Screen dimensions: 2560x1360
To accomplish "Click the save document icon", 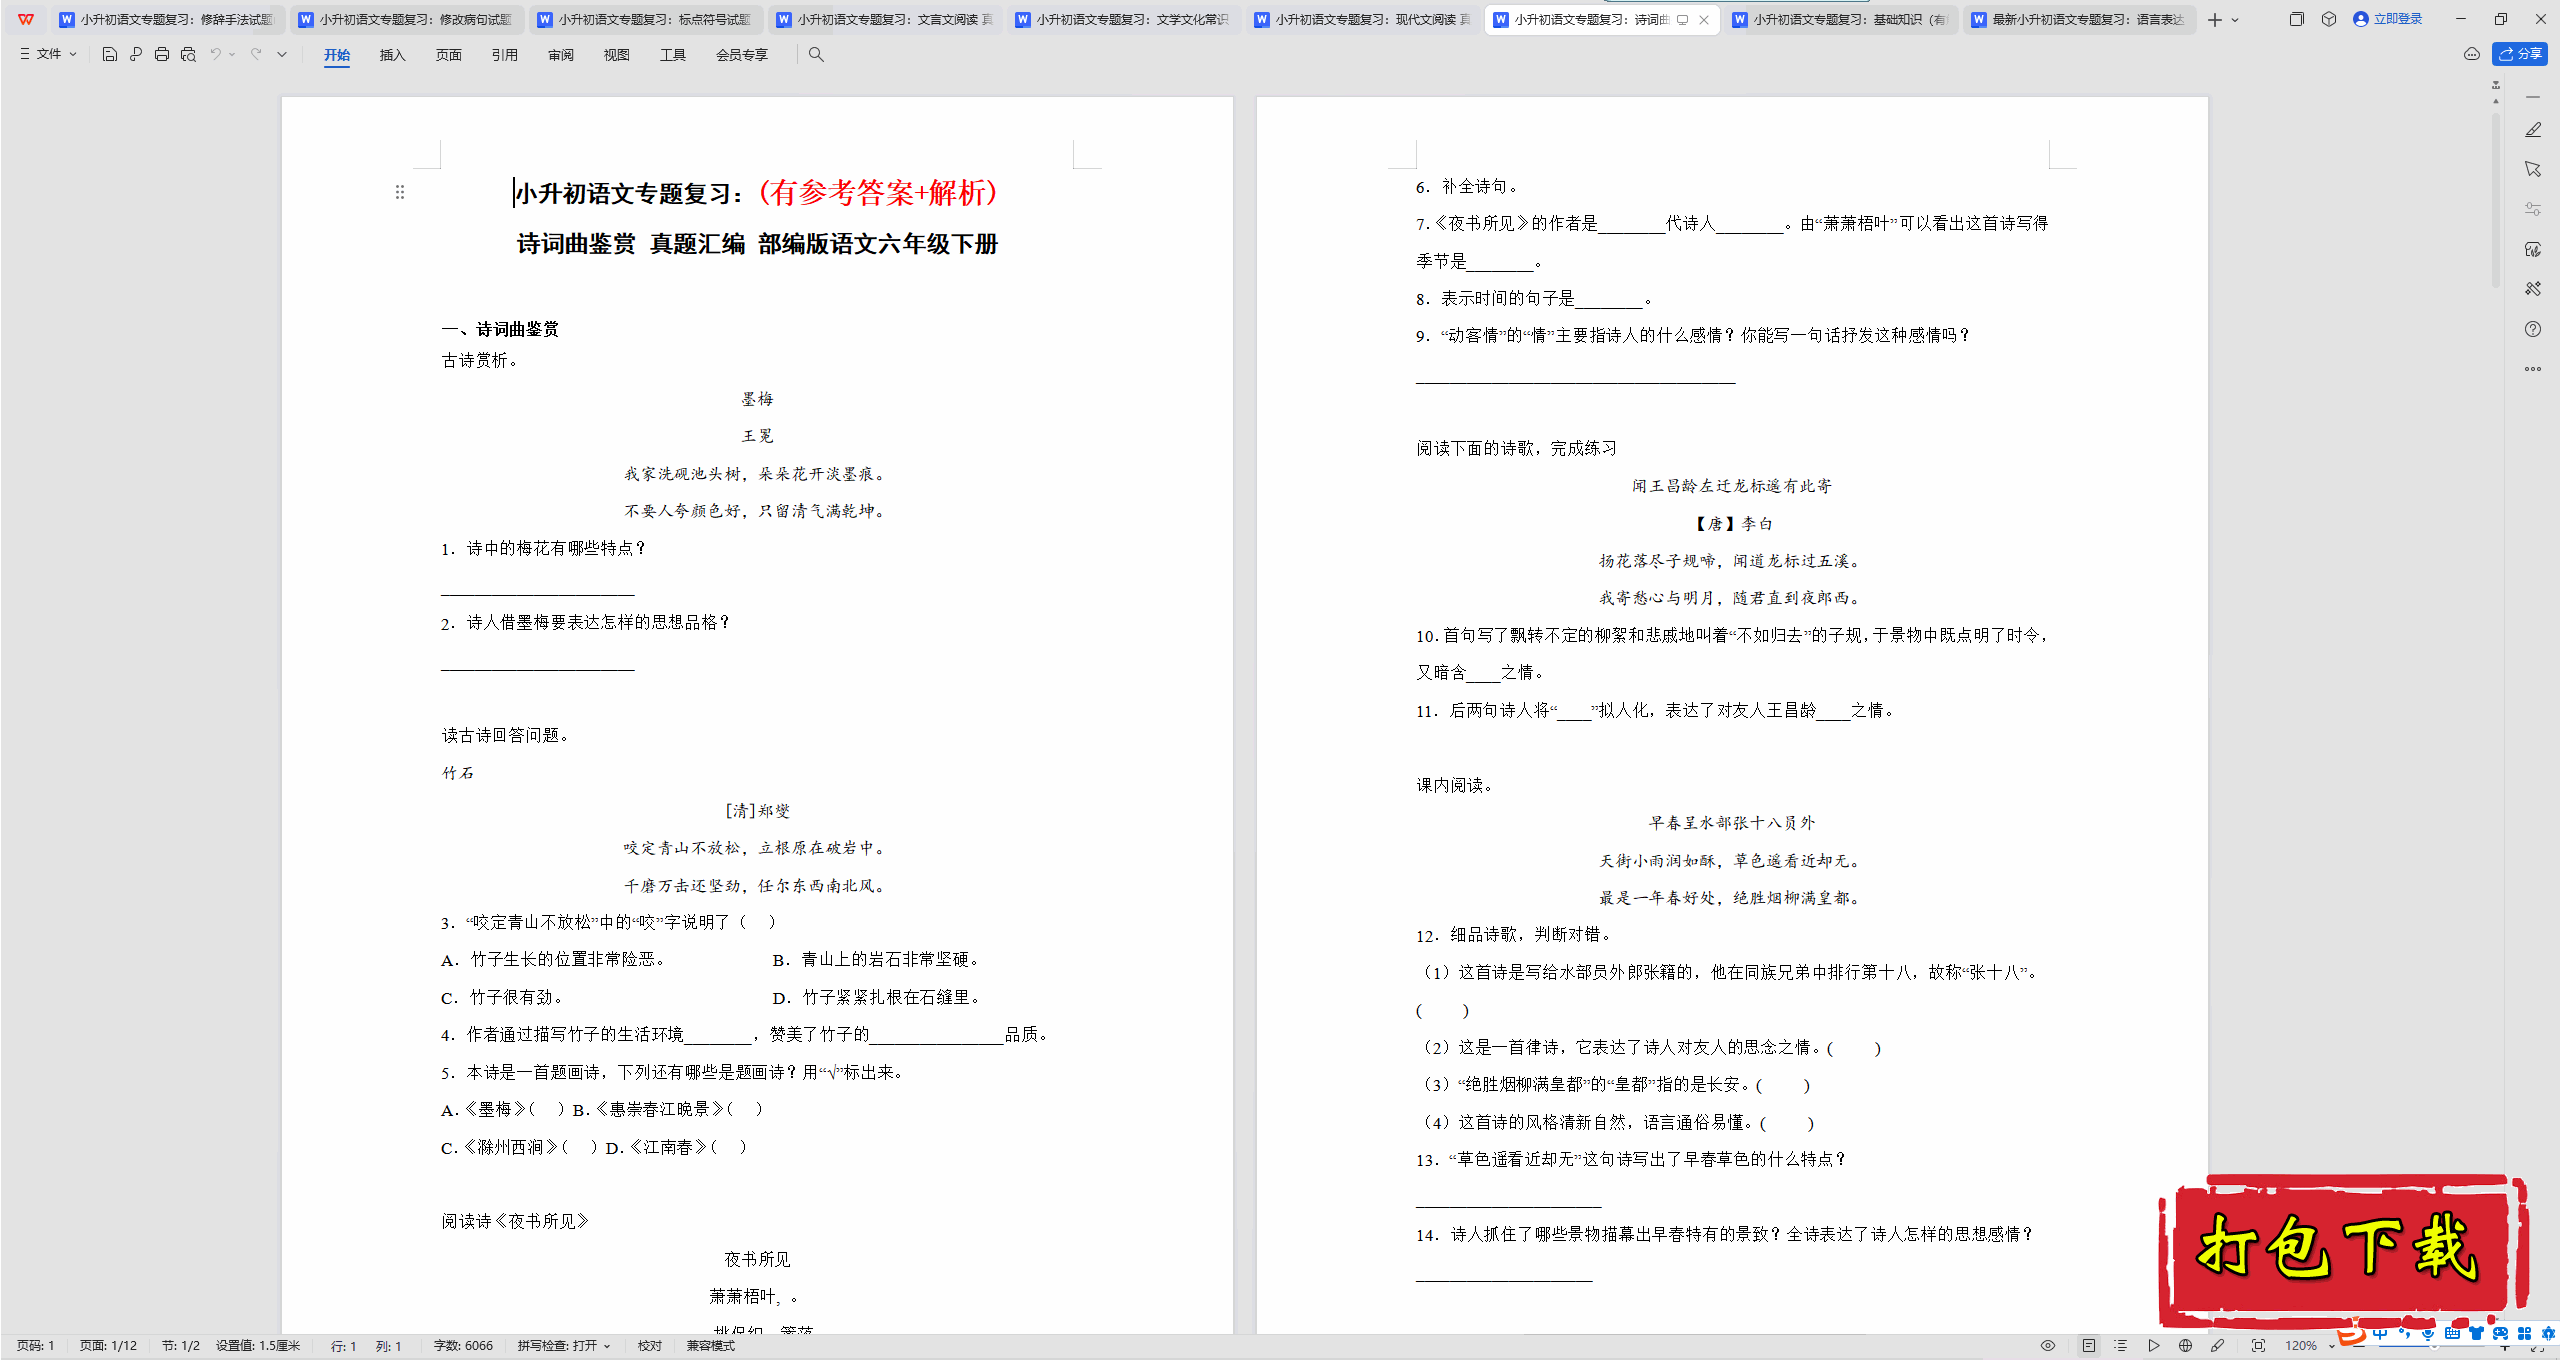I will [110, 55].
